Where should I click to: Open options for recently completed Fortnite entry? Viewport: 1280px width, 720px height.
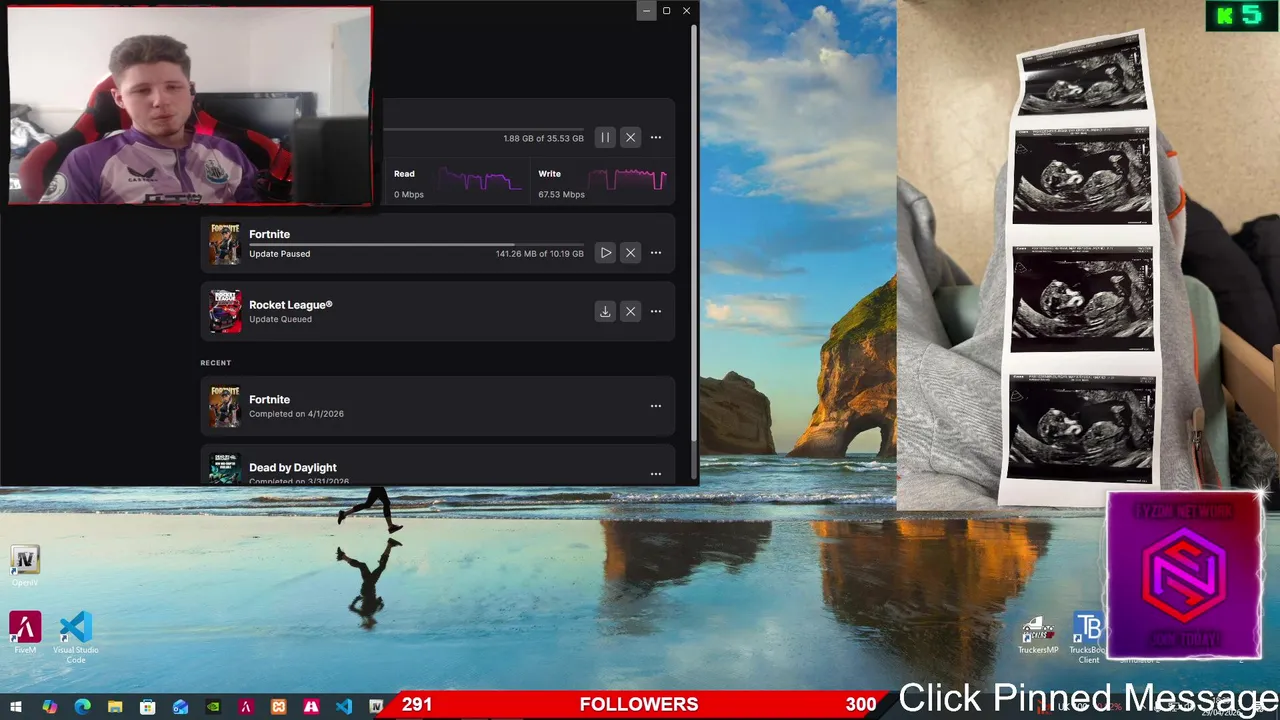(x=656, y=406)
